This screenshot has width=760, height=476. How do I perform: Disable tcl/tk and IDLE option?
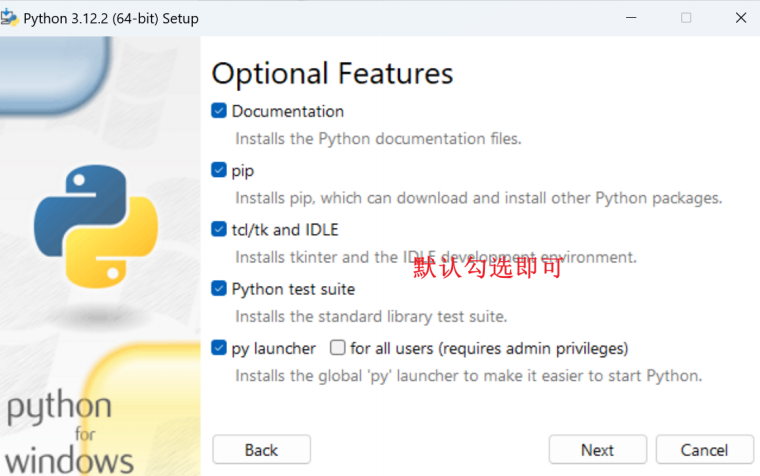click(x=219, y=229)
